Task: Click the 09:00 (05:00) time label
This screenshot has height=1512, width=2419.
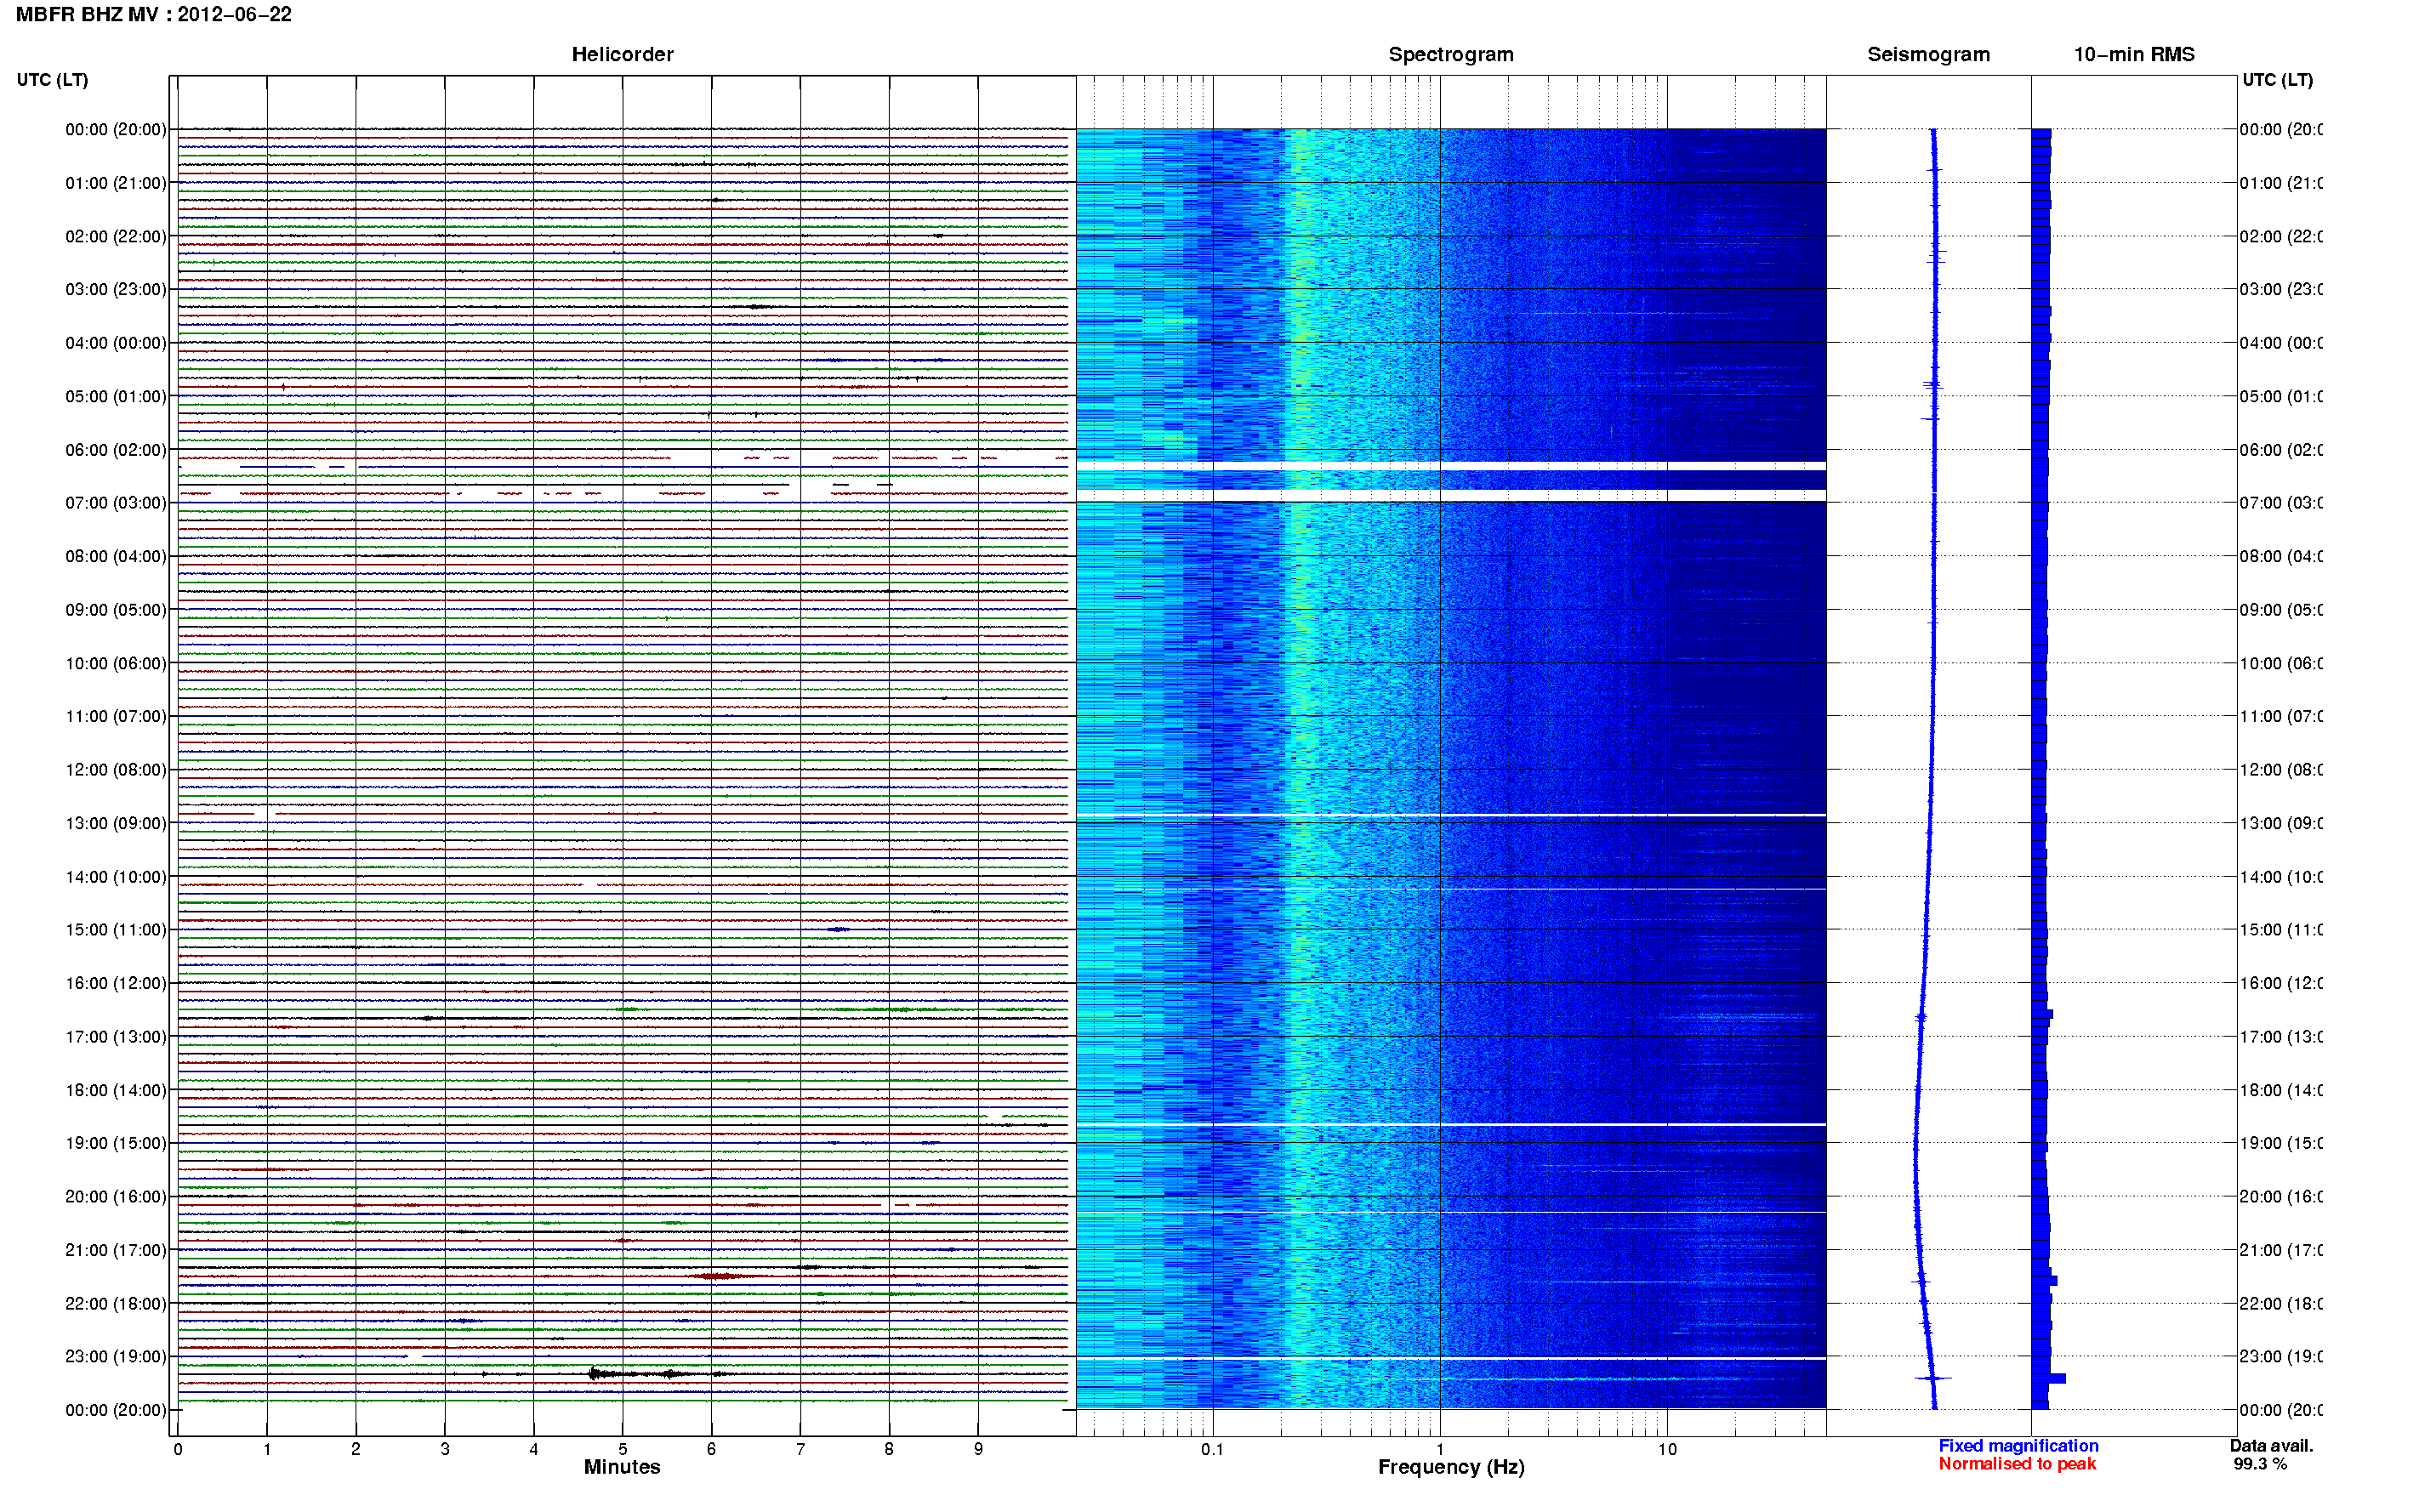Action: coord(116,609)
